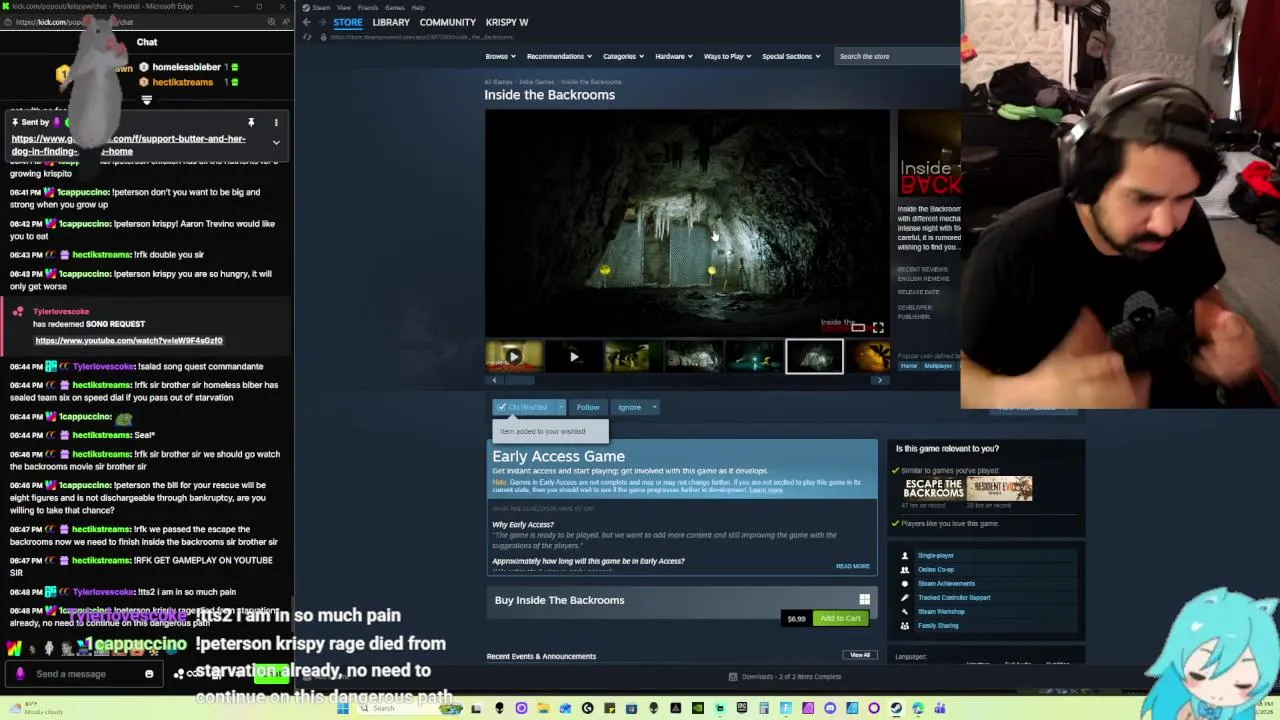Open the Friends menu in Steam
The height and width of the screenshot is (720, 1280).
(x=367, y=7)
